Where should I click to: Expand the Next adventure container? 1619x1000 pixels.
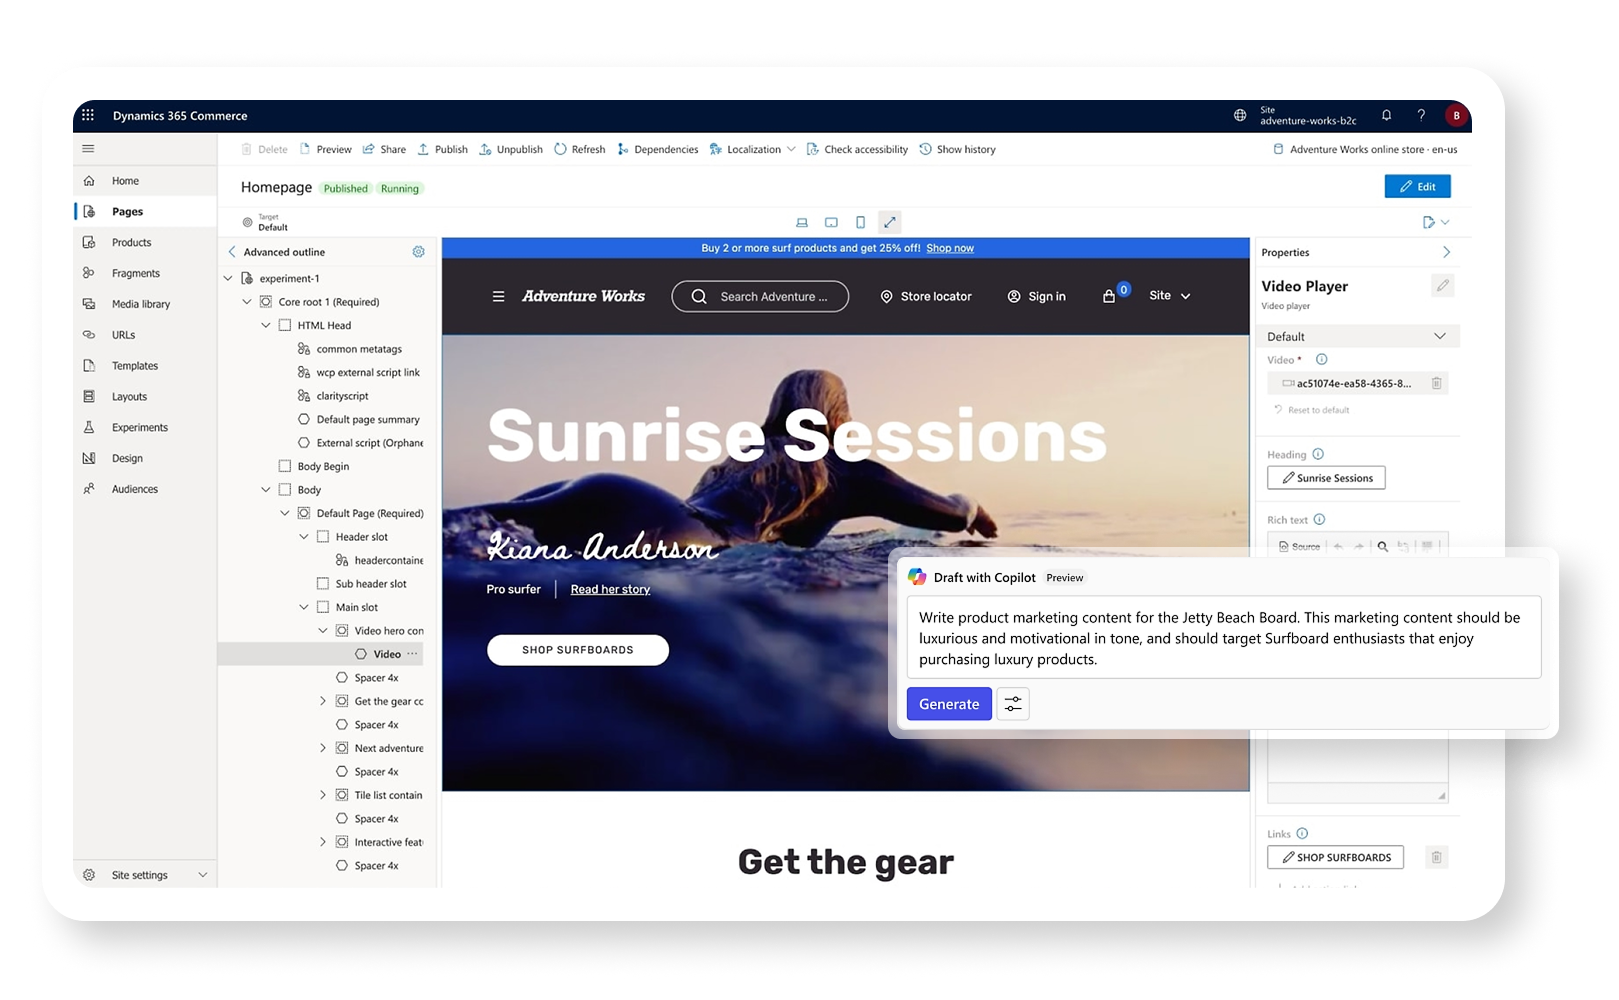323,748
